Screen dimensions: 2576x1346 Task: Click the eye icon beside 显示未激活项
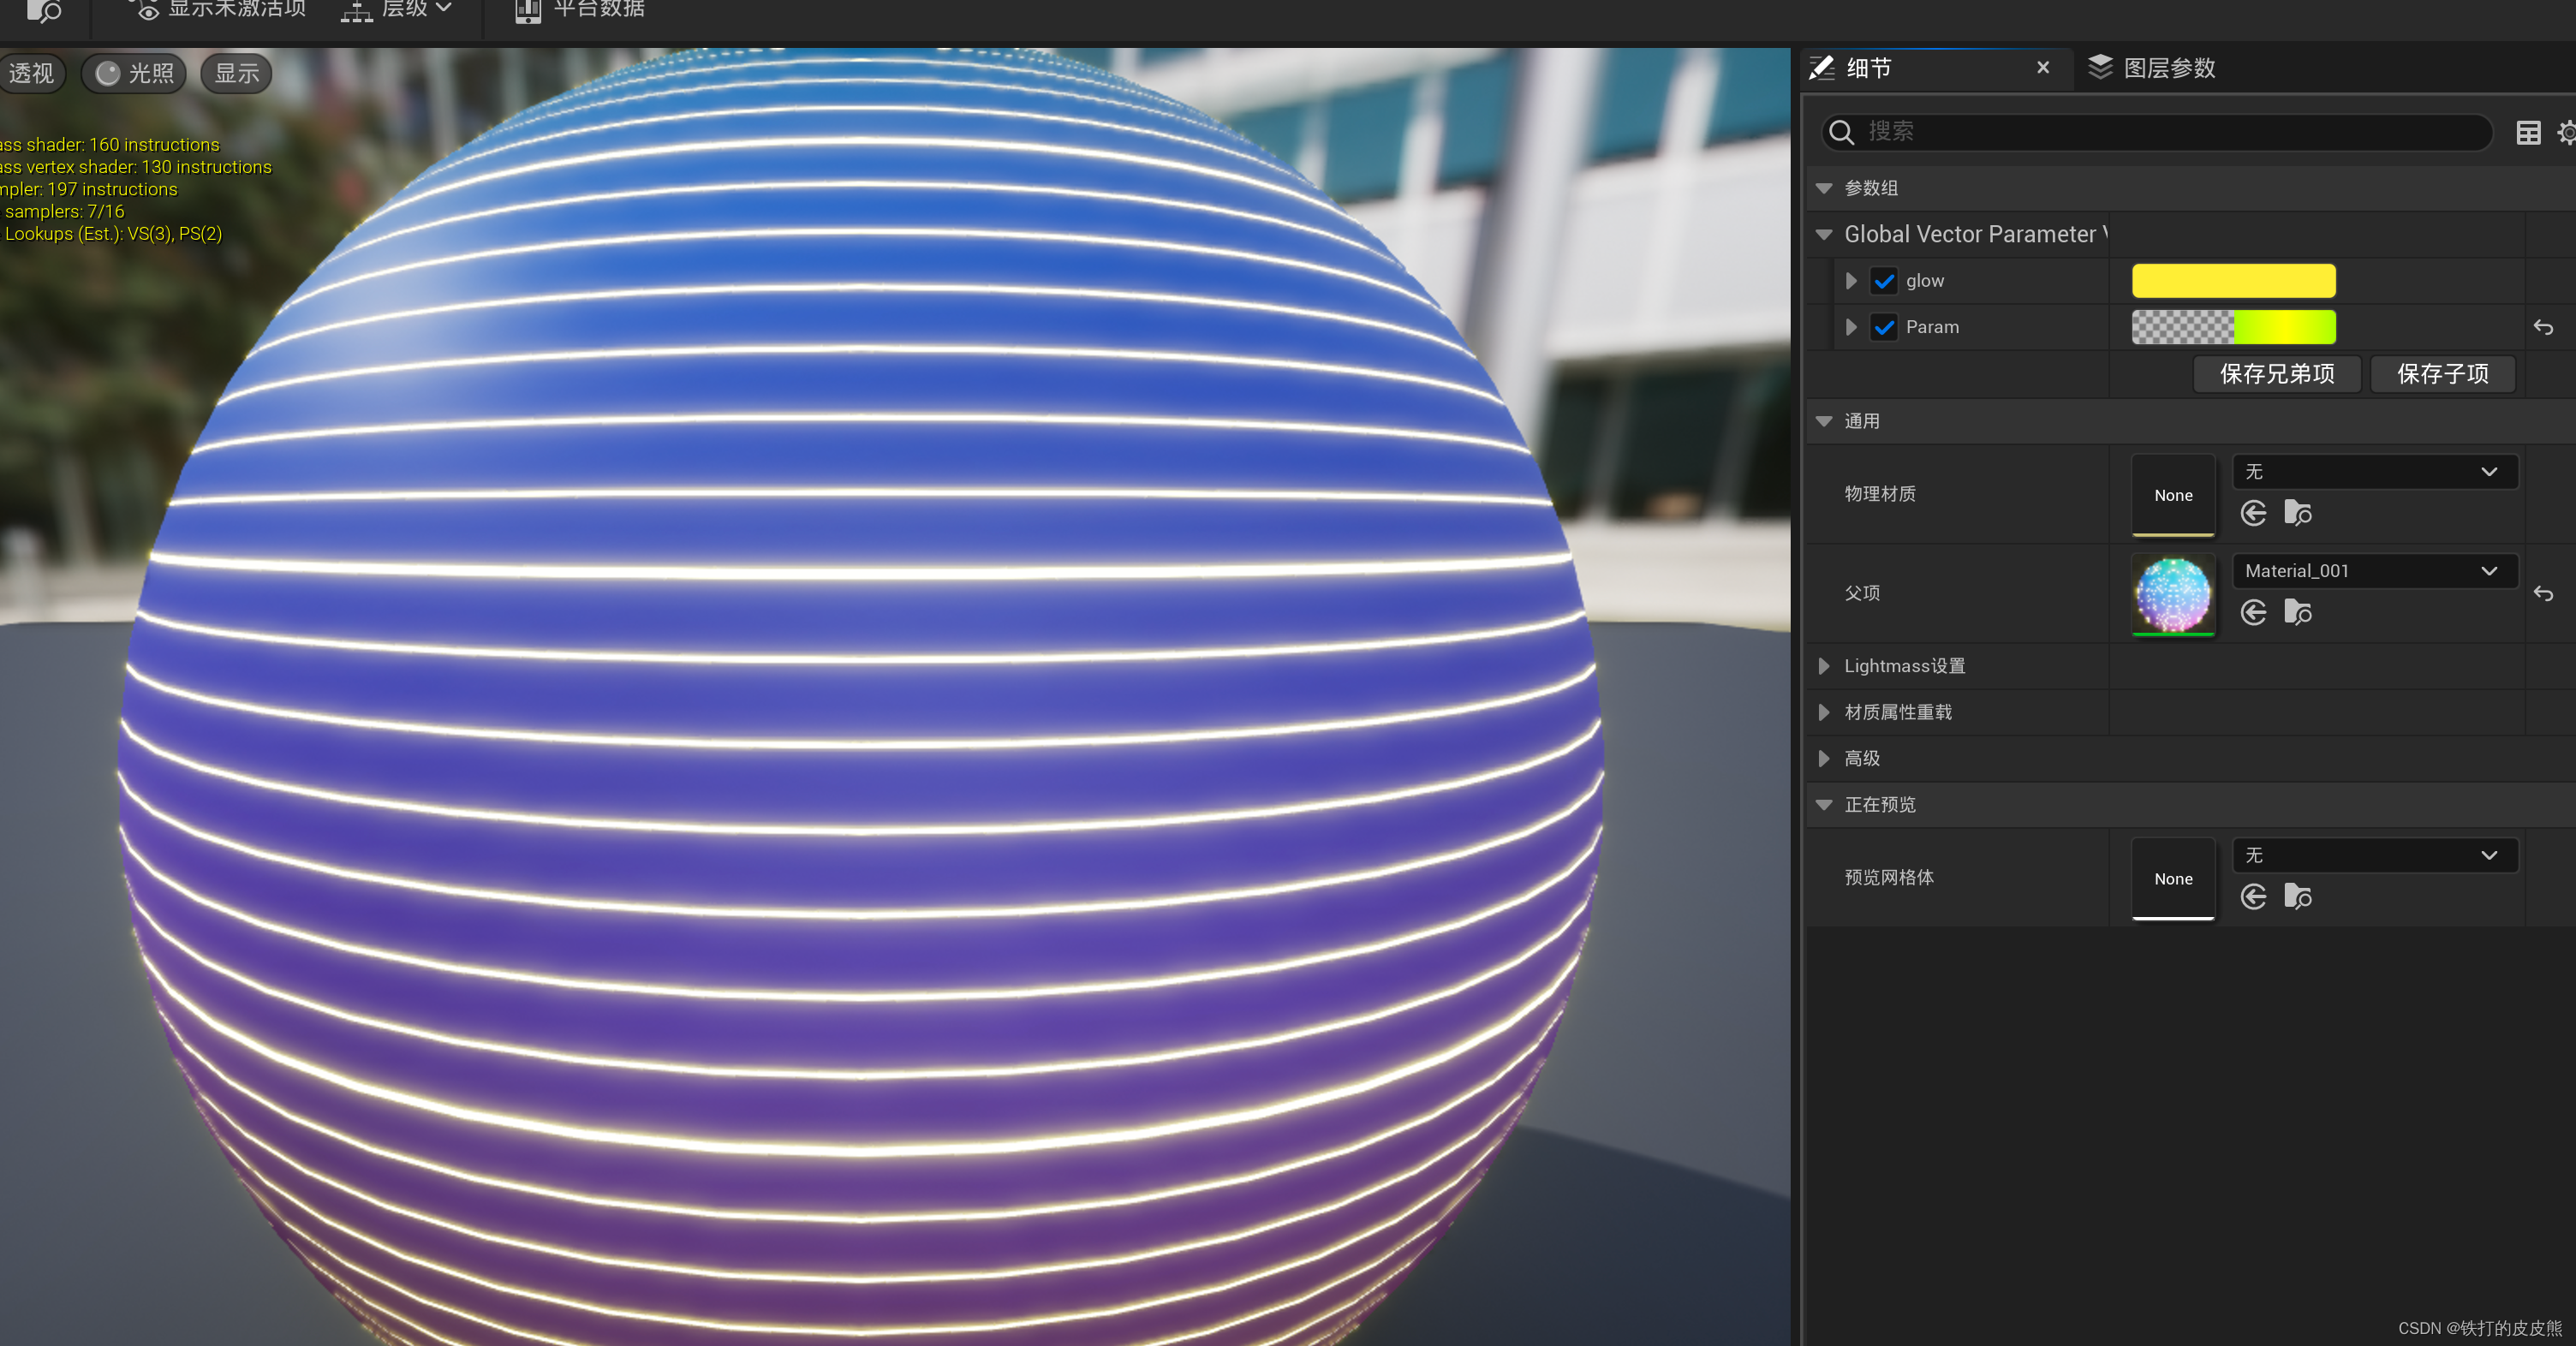click(147, 10)
